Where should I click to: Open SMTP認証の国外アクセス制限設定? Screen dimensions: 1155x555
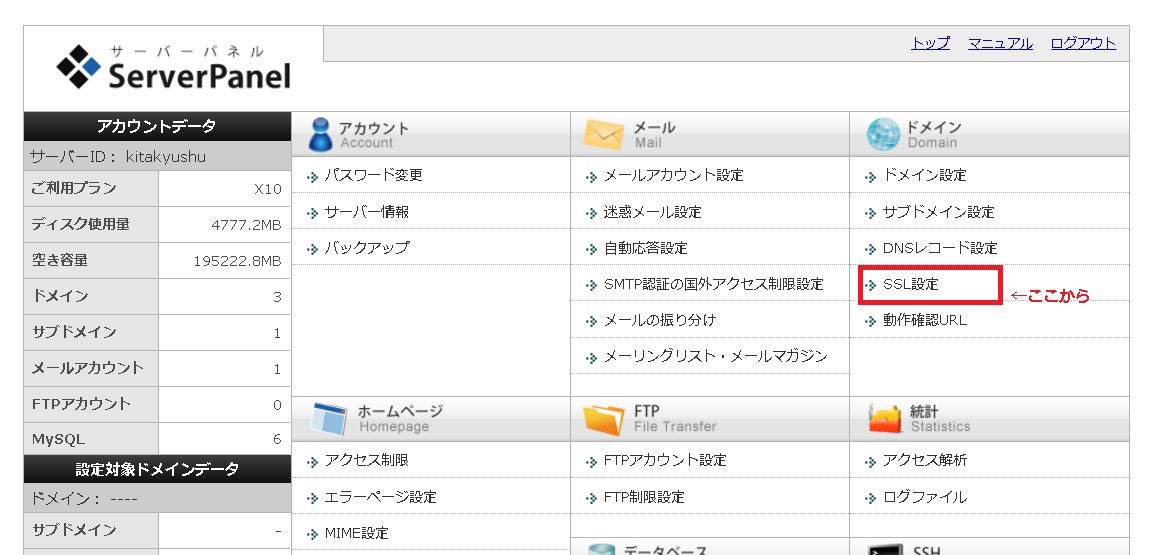(713, 285)
